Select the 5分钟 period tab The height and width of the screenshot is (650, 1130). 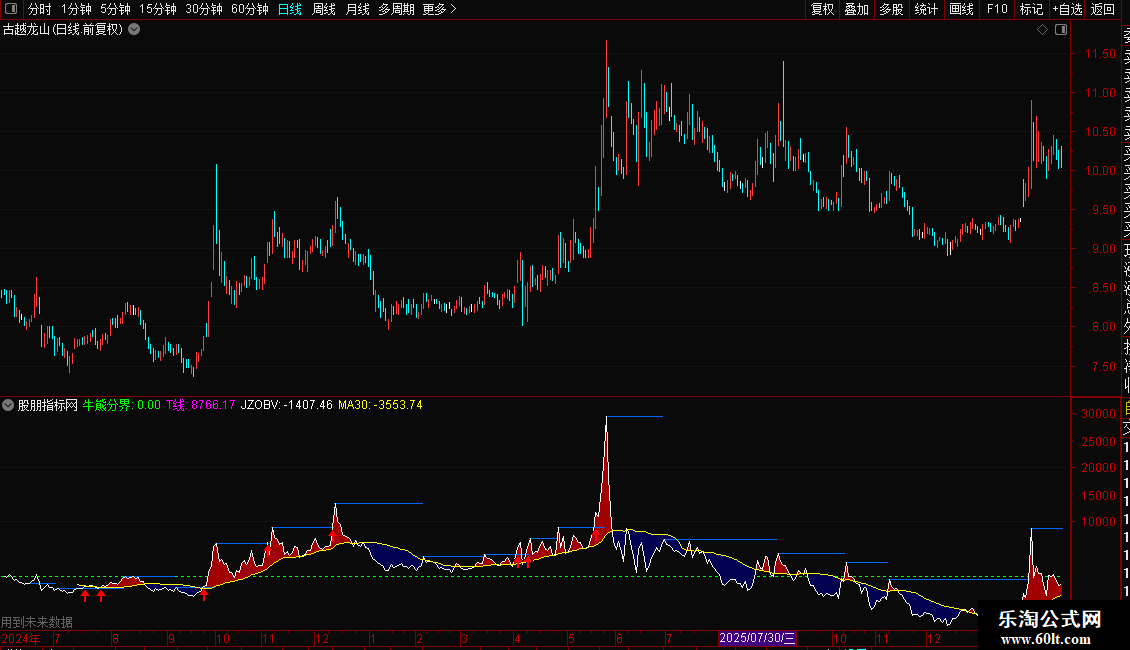tap(115, 9)
